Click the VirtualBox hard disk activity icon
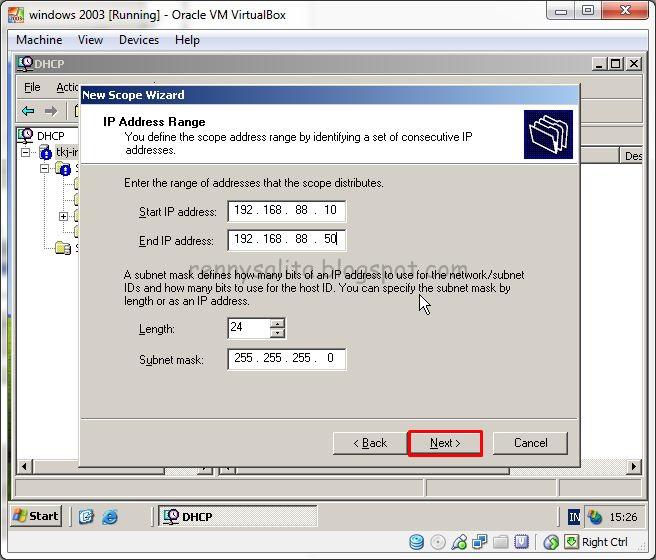Screen dimensions: 656x560 click(416, 542)
